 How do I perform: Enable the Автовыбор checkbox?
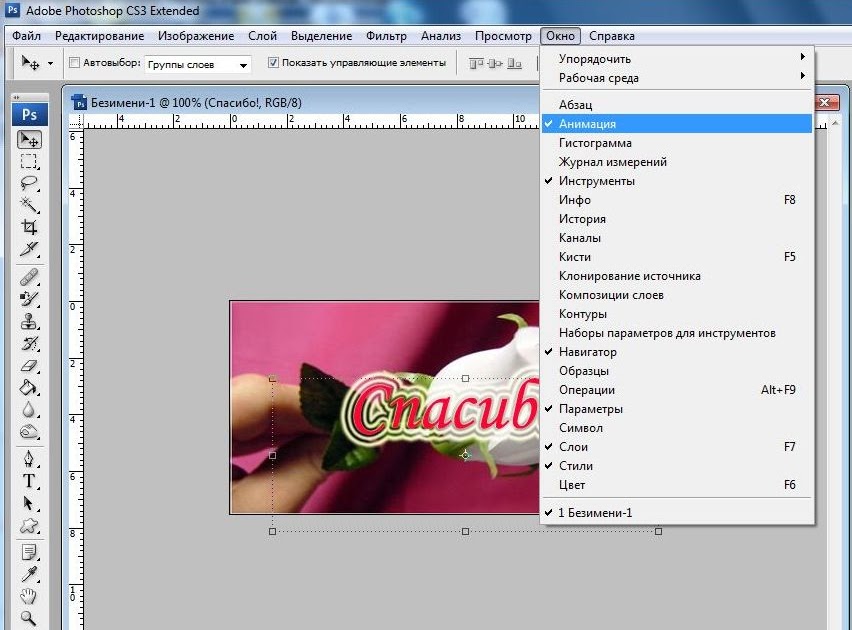(74, 63)
